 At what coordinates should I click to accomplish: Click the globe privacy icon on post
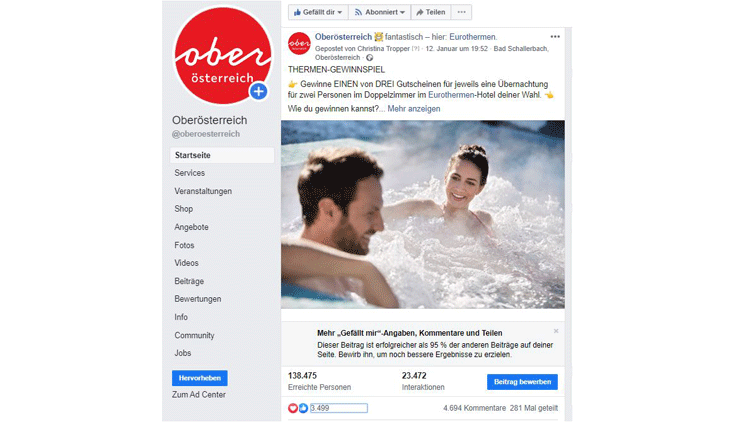(369, 57)
